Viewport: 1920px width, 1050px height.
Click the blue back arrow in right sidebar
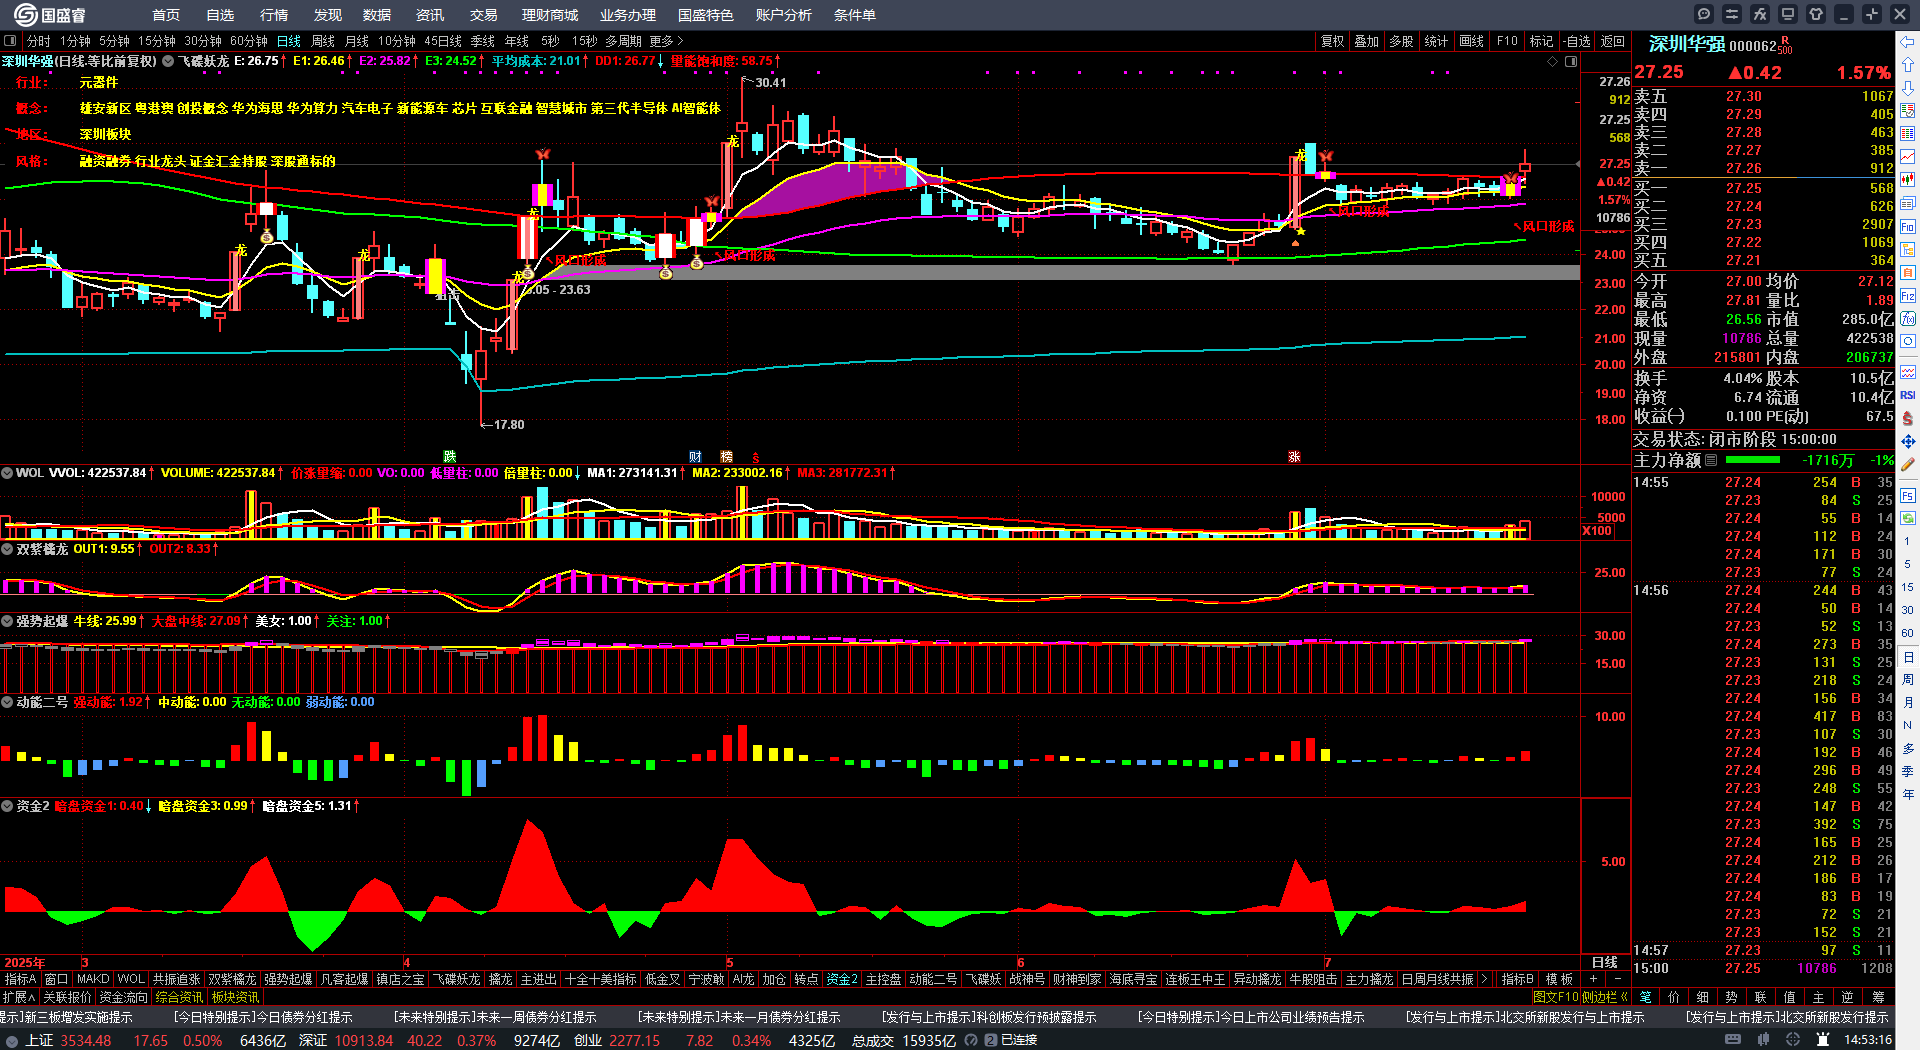tap(1908, 42)
